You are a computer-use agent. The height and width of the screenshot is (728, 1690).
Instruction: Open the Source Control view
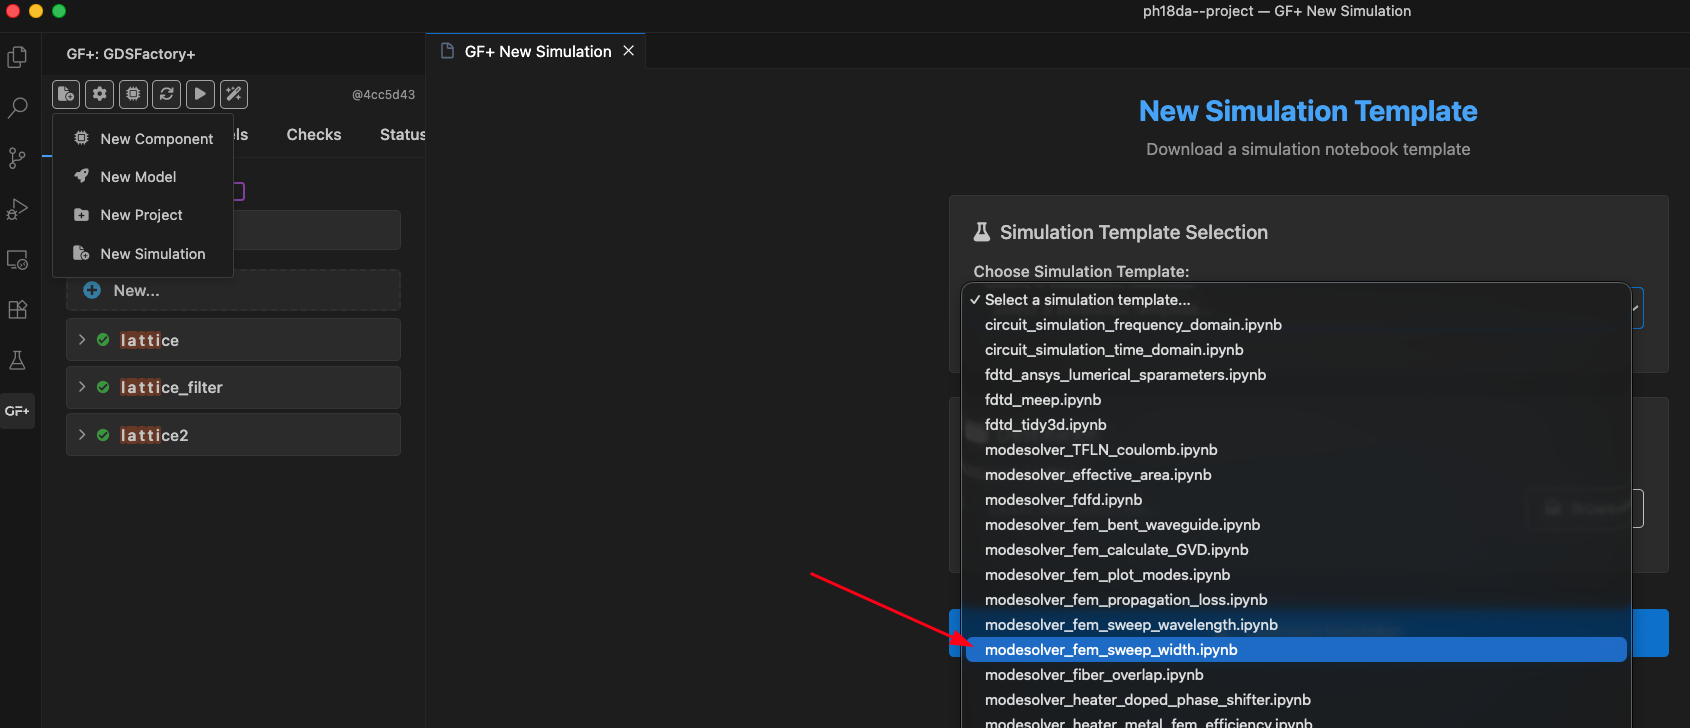coord(17,158)
